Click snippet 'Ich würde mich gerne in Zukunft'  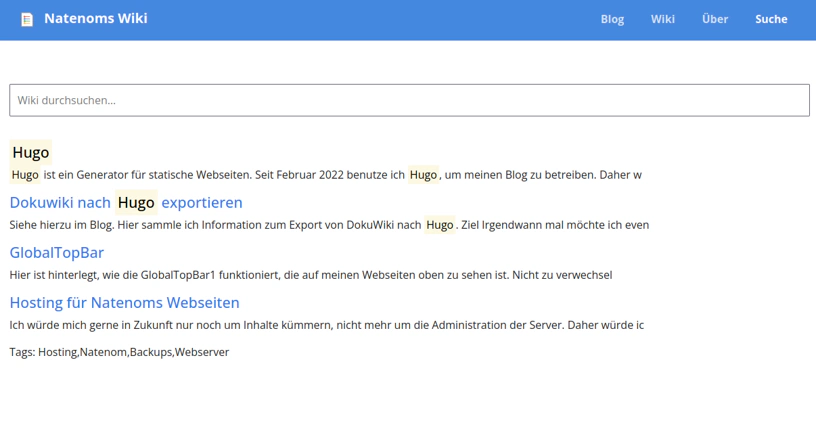[327, 325]
